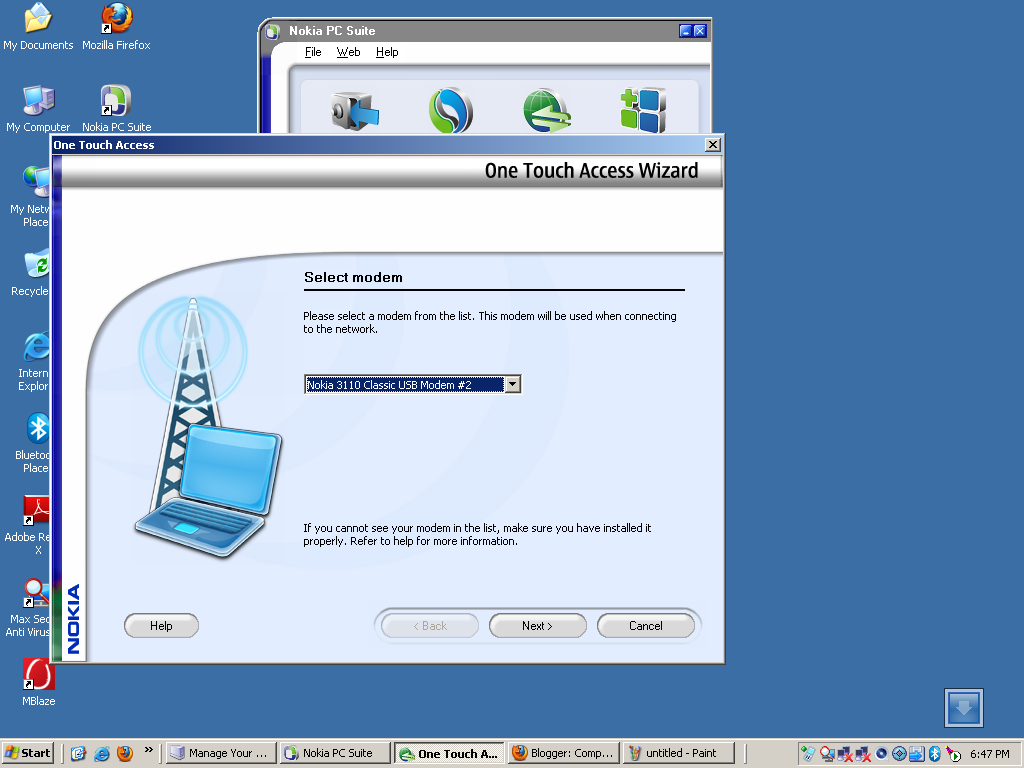Close the One Touch Access dialog
1024x768 pixels.
pos(713,144)
